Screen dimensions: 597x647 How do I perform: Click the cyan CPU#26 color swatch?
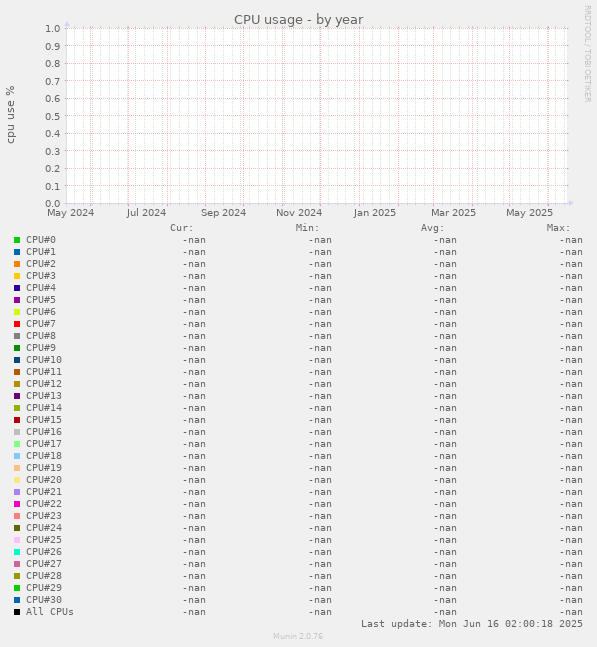17,552
